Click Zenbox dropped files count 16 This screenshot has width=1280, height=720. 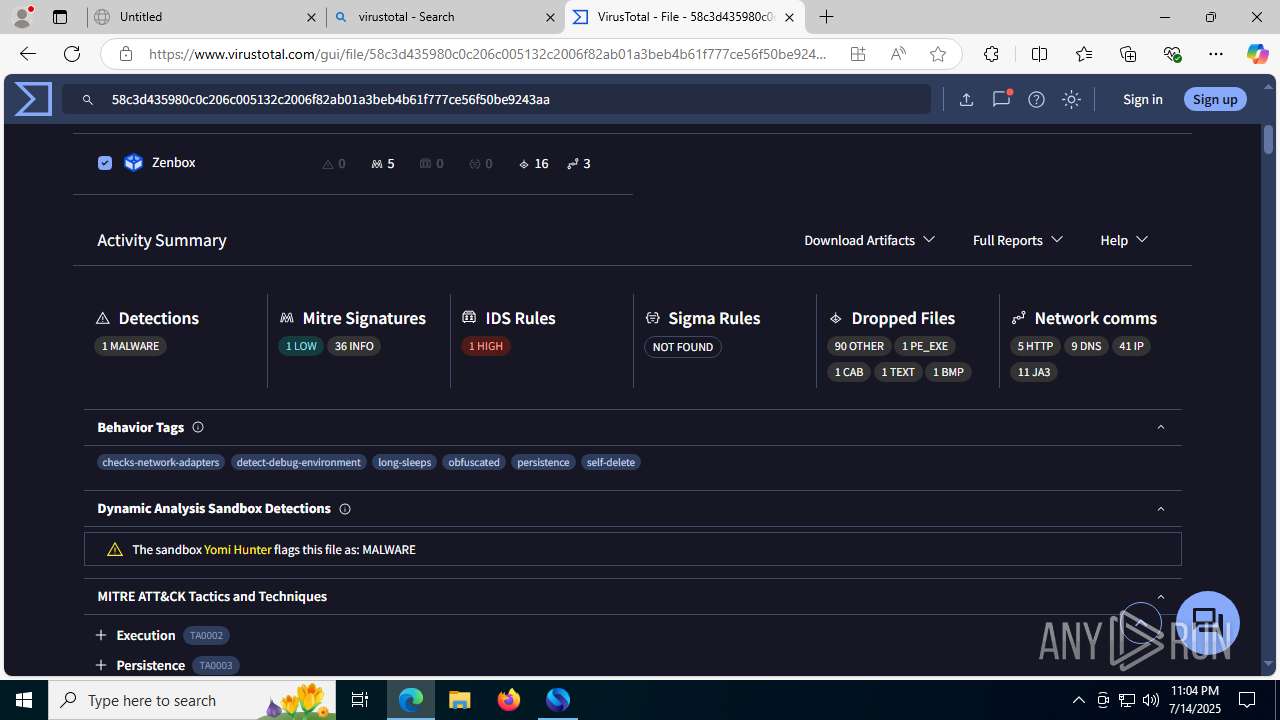(x=533, y=163)
